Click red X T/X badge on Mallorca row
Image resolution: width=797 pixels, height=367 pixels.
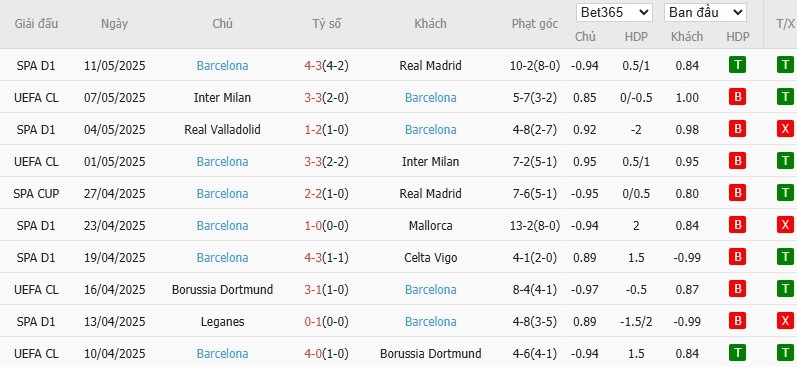(785, 225)
